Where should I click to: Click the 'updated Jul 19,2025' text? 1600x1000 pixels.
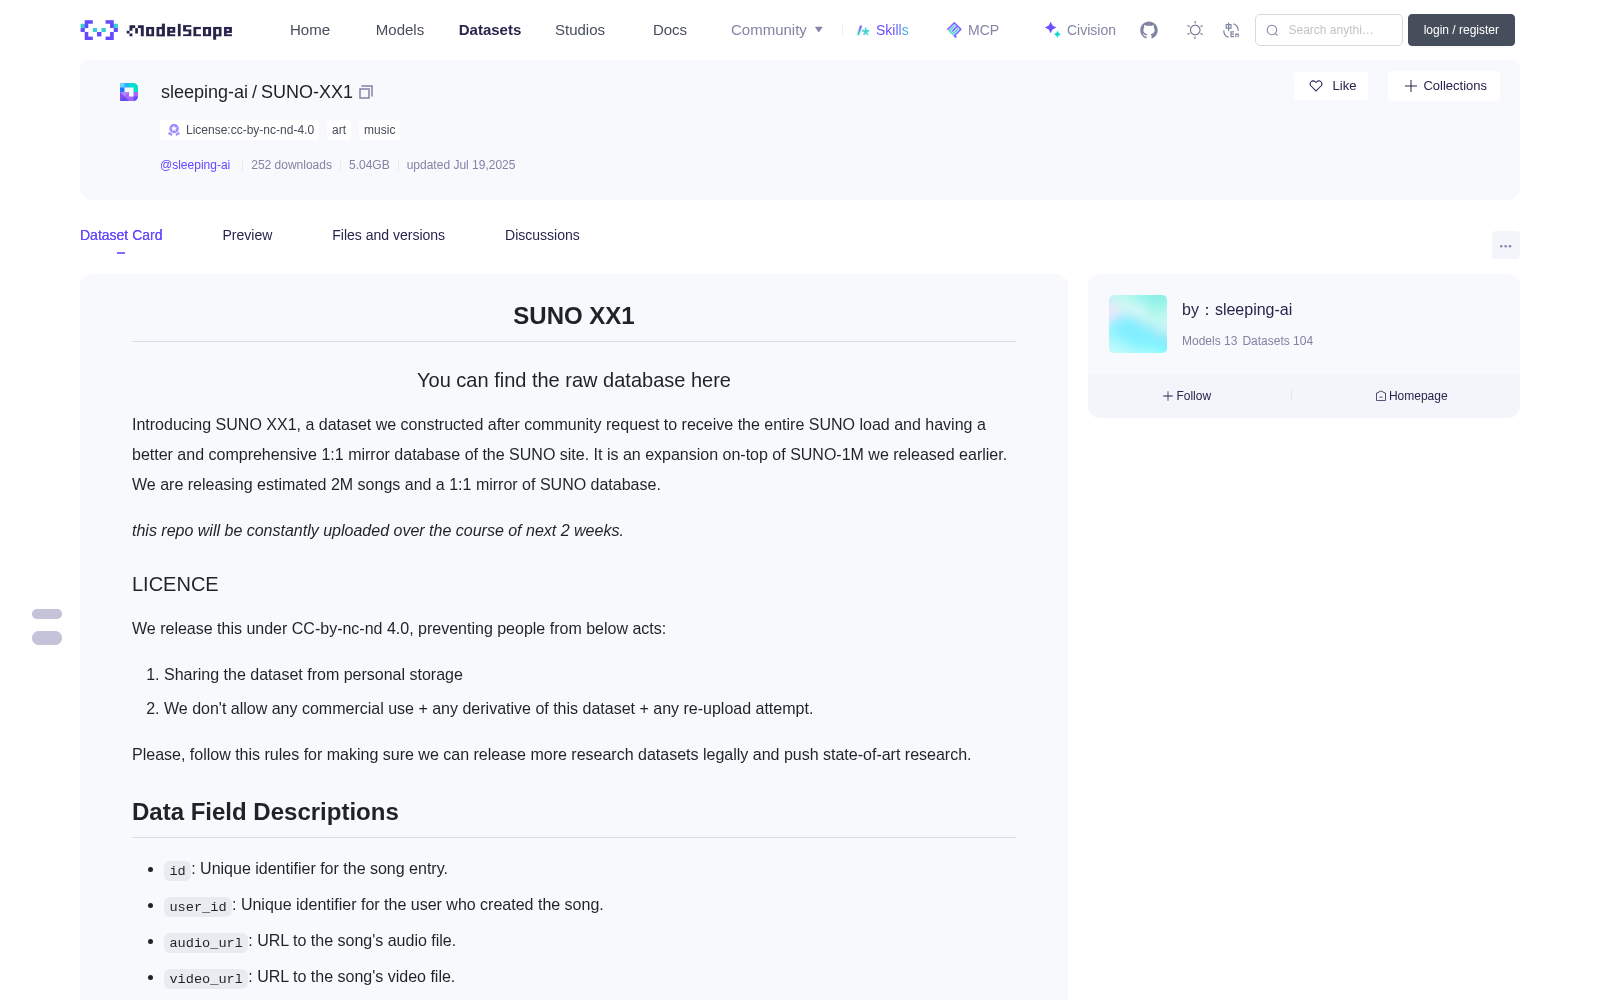point(461,165)
